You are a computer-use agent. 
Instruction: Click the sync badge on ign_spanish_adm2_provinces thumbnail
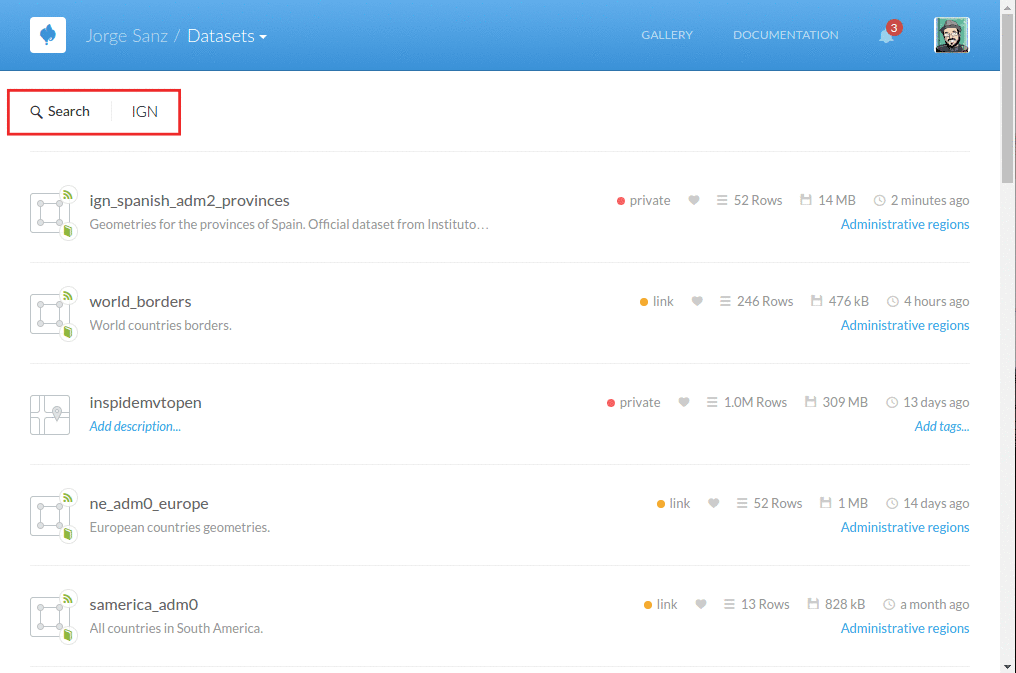click(x=66, y=193)
